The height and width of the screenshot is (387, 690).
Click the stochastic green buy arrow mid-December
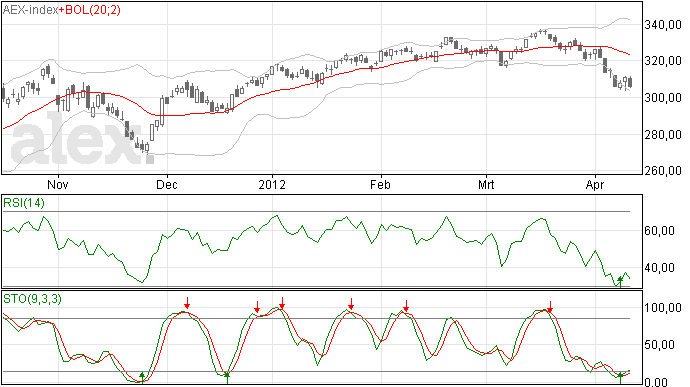[x=227, y=378]
